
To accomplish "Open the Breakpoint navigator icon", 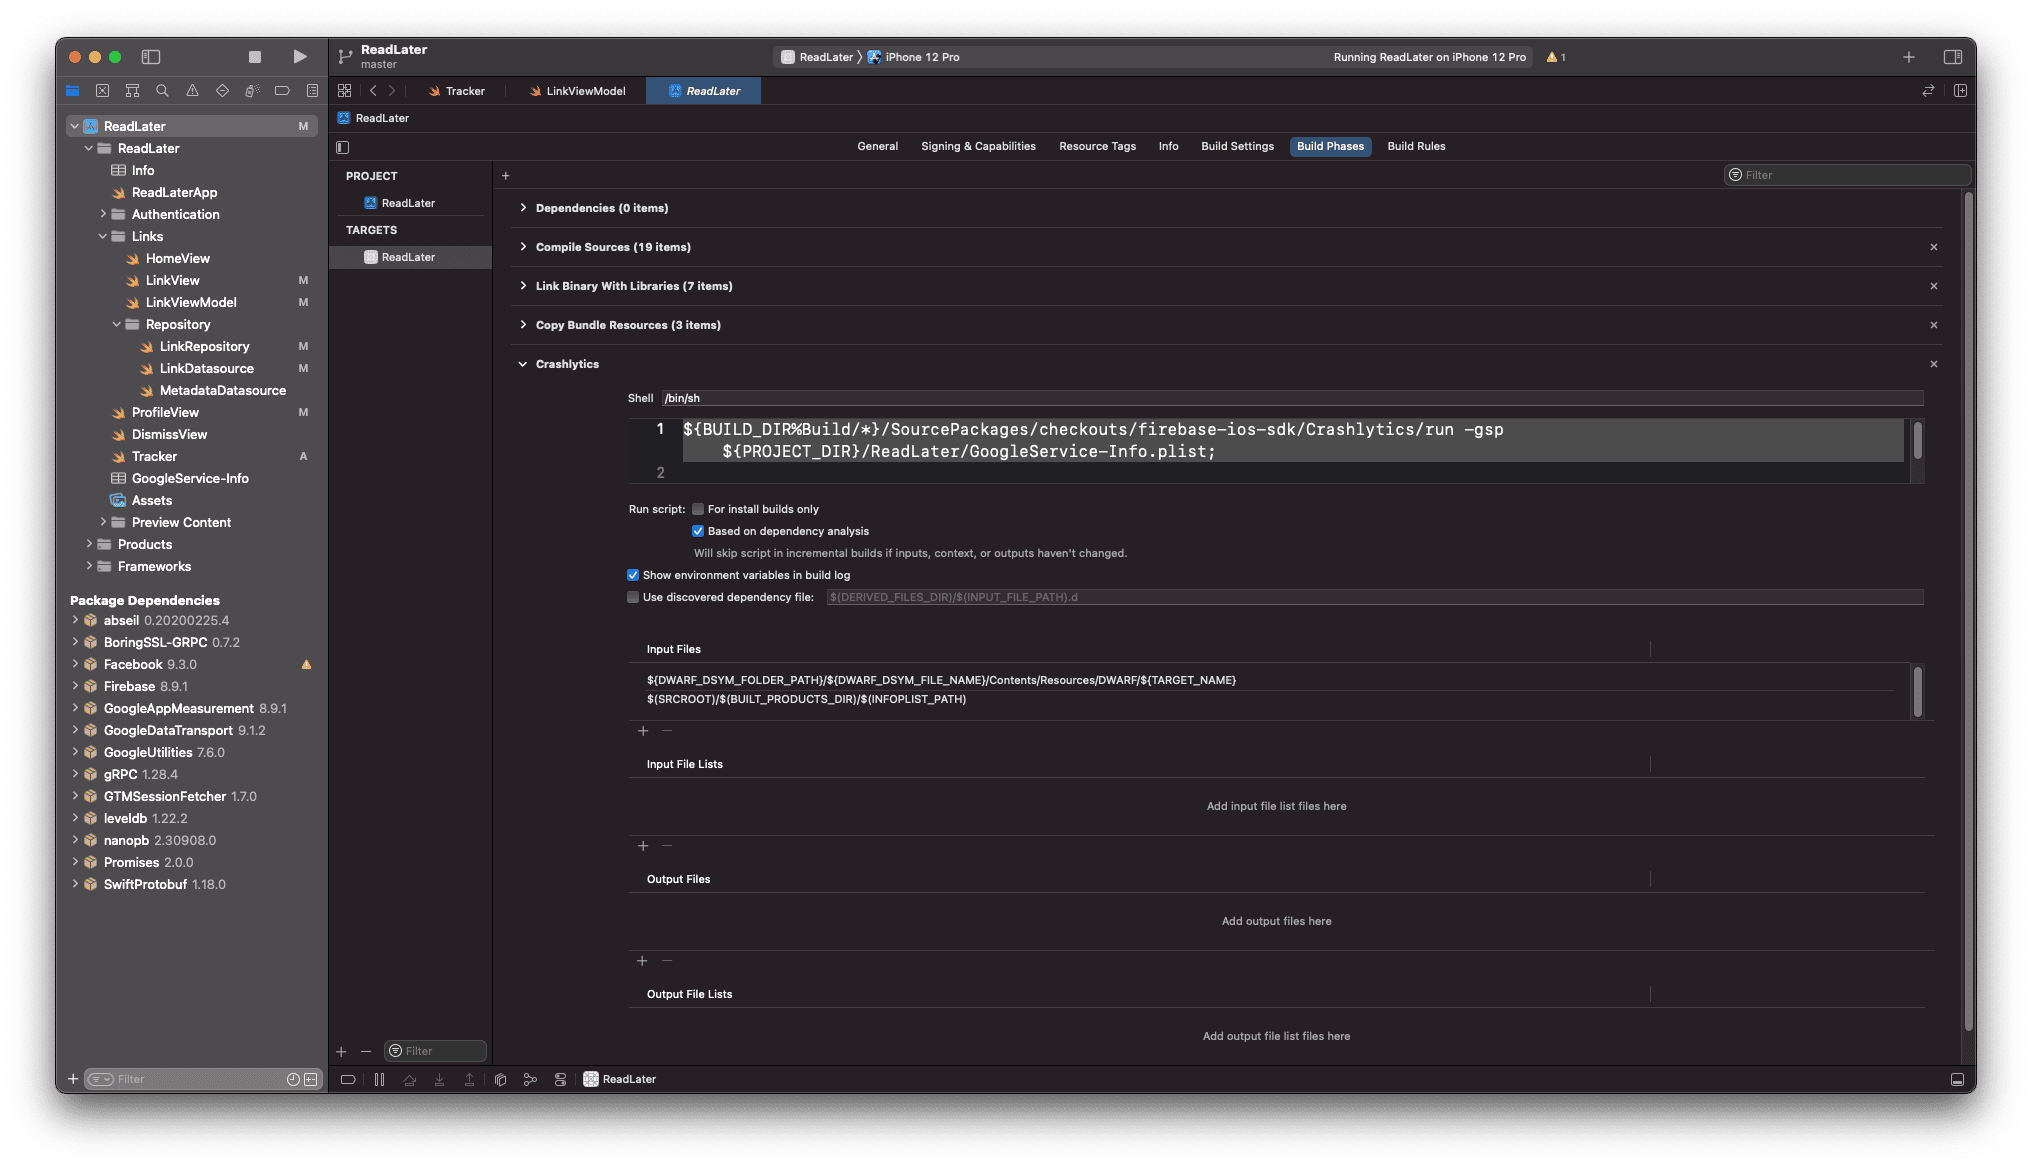I will [282, 91].
